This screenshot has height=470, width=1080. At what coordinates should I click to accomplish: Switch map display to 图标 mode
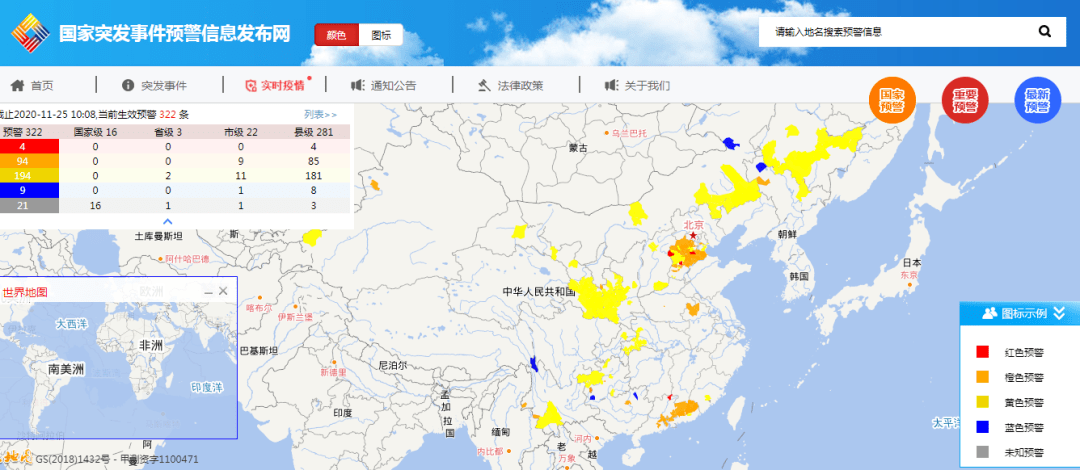pyautogui.click(x=380, y=35)
